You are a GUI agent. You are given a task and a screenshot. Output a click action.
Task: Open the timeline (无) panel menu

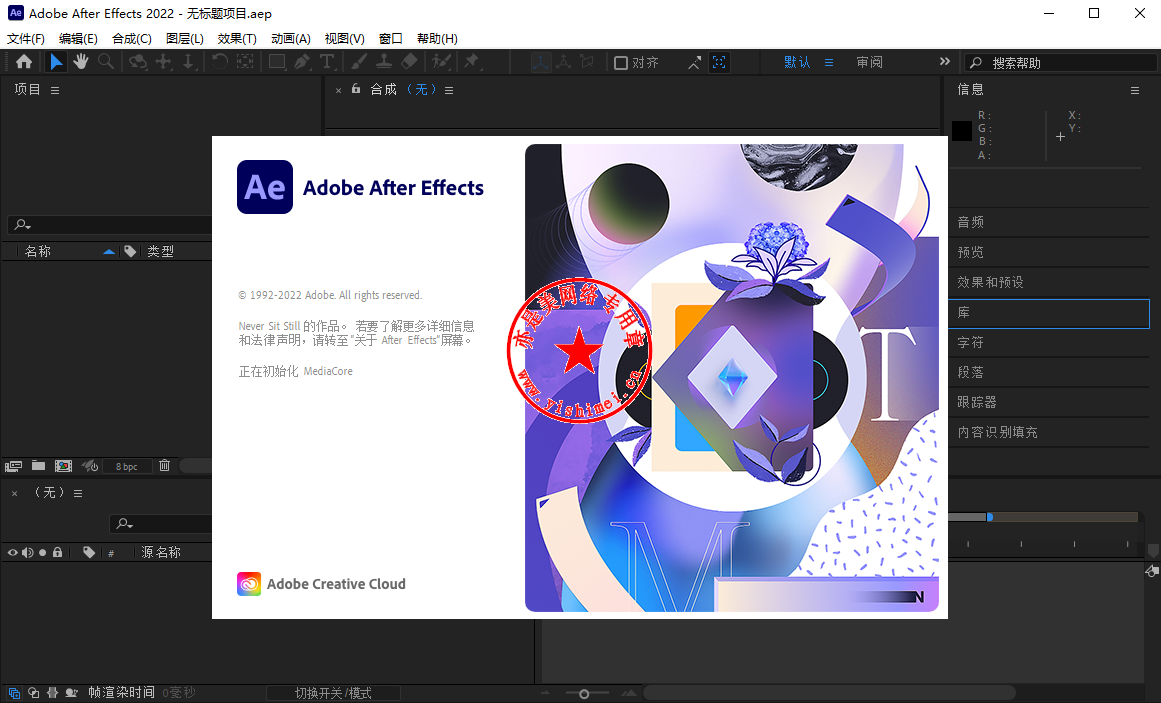[x=78, y=493]
